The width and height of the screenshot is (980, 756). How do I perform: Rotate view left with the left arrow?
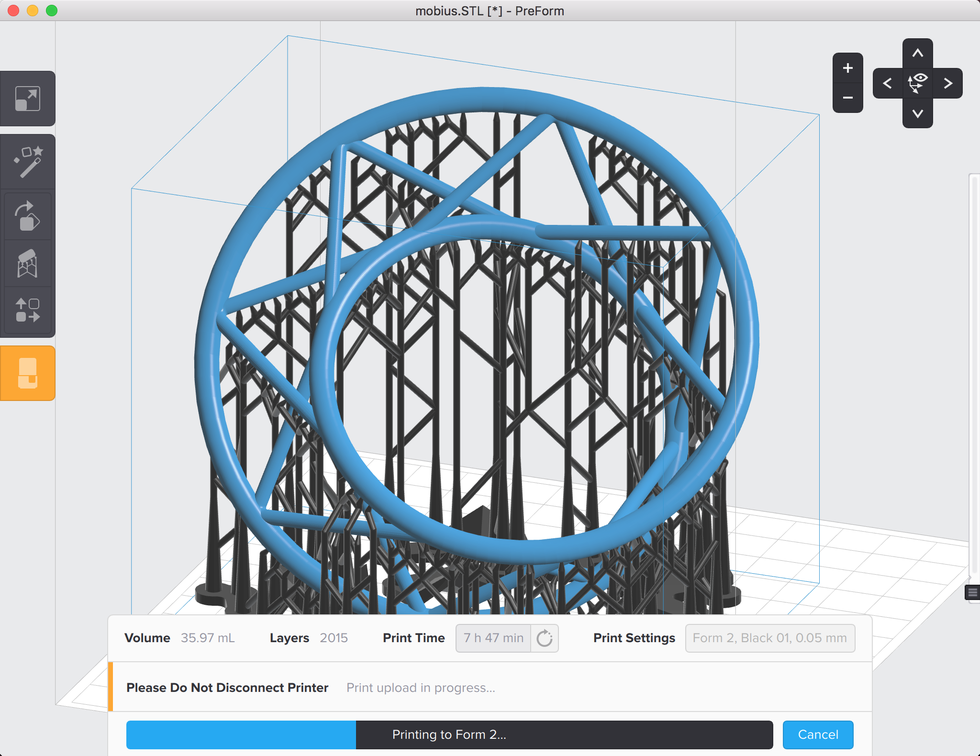point(887,83)
